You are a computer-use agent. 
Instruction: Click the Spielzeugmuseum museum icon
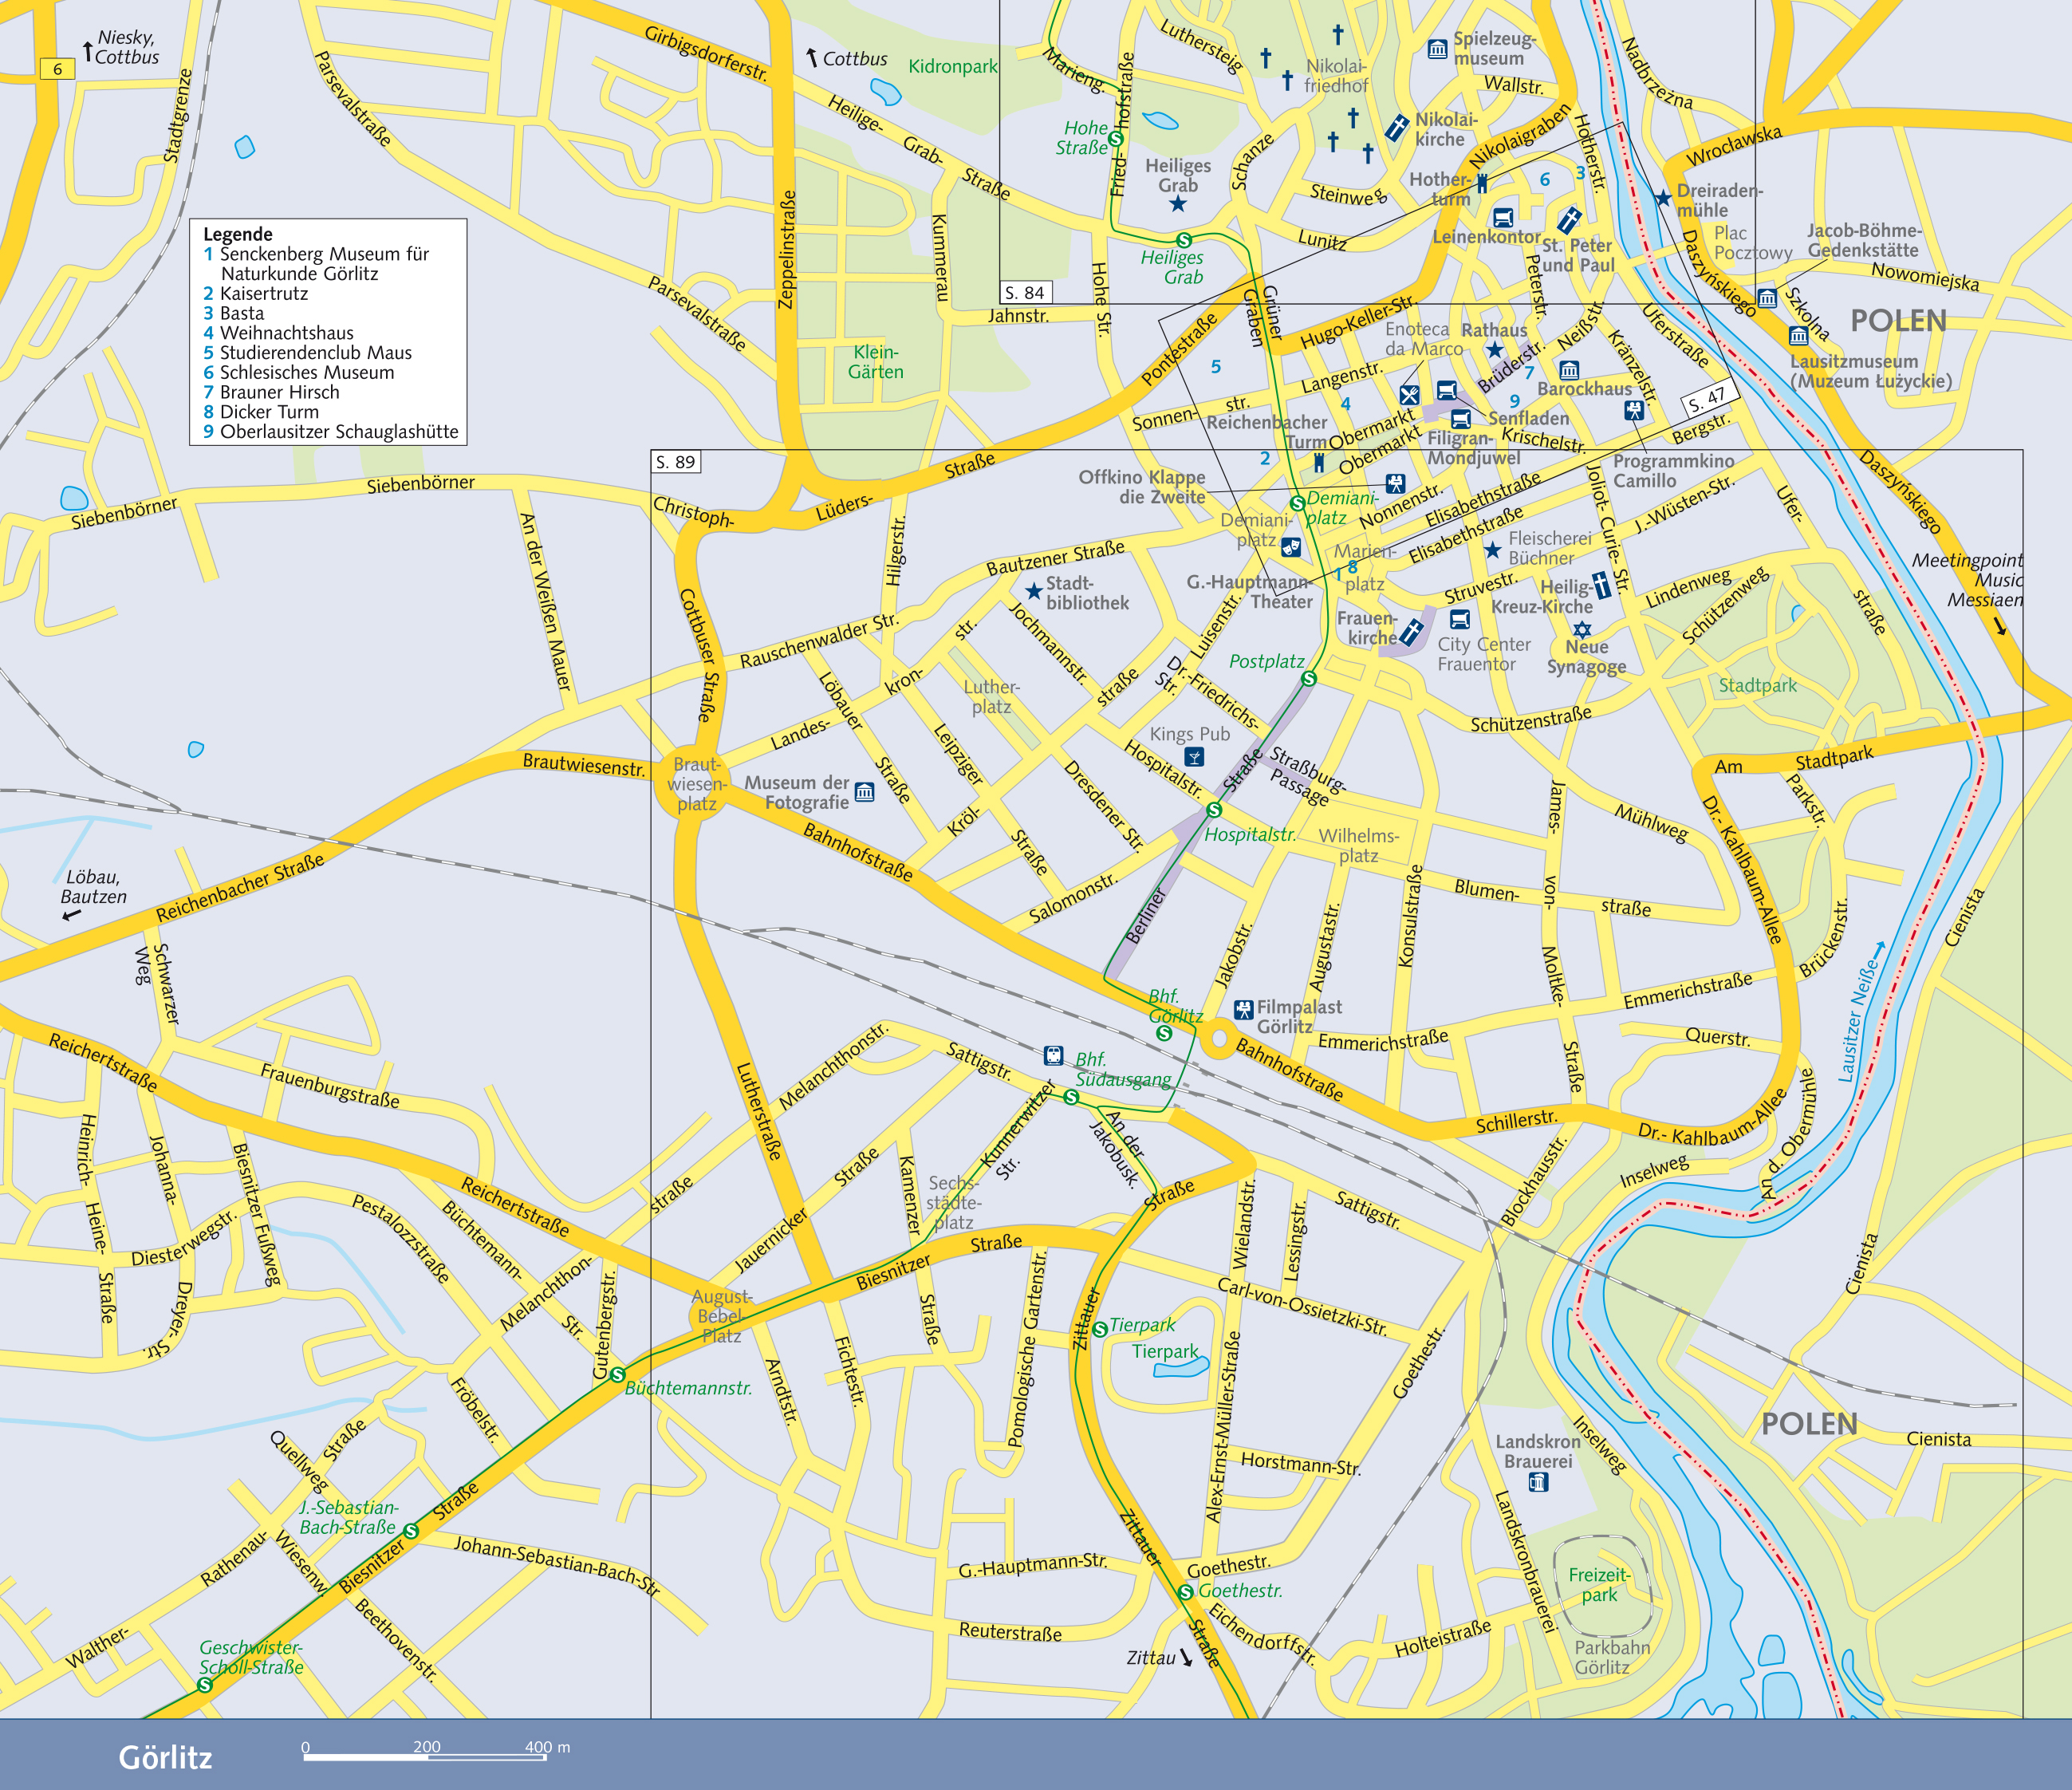click(x=1437, y=49)
